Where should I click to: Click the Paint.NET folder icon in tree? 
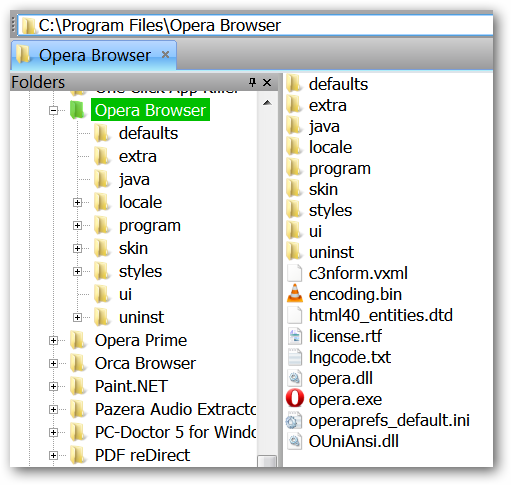coord(78,386)
